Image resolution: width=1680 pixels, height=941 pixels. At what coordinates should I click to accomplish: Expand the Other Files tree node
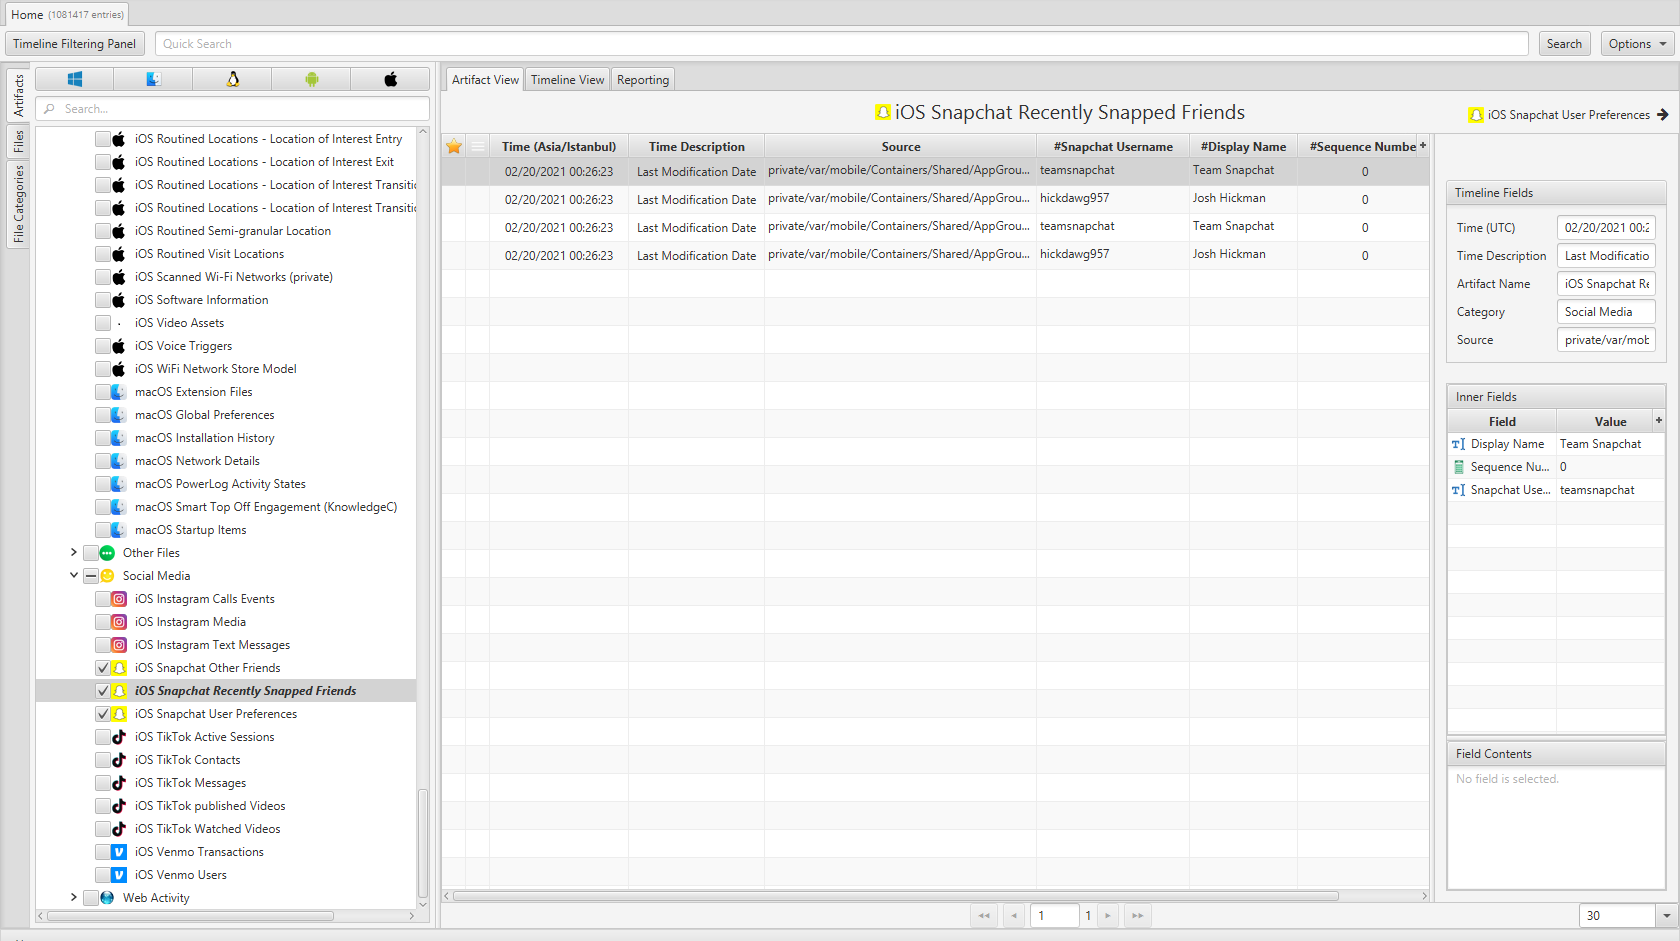click(x=74, y=552)
